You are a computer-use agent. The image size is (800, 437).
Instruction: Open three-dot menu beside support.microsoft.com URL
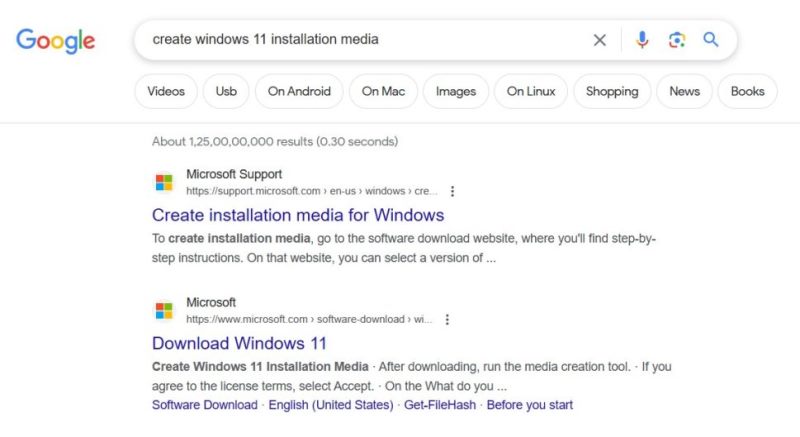coord(452,191)
